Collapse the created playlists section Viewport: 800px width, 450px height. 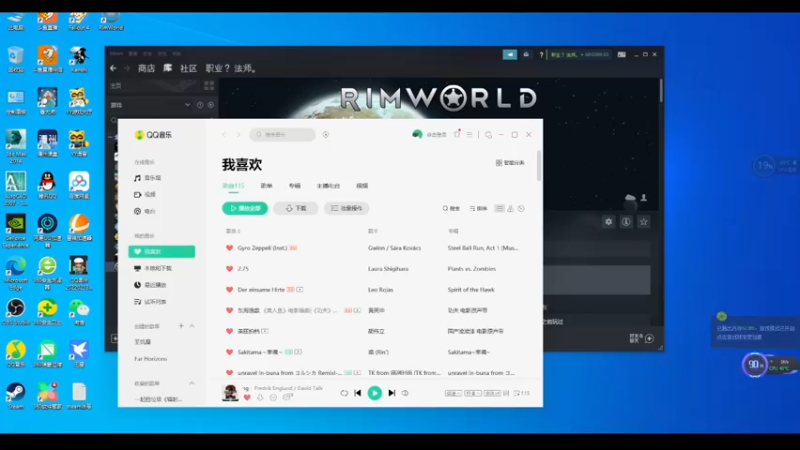192,326
